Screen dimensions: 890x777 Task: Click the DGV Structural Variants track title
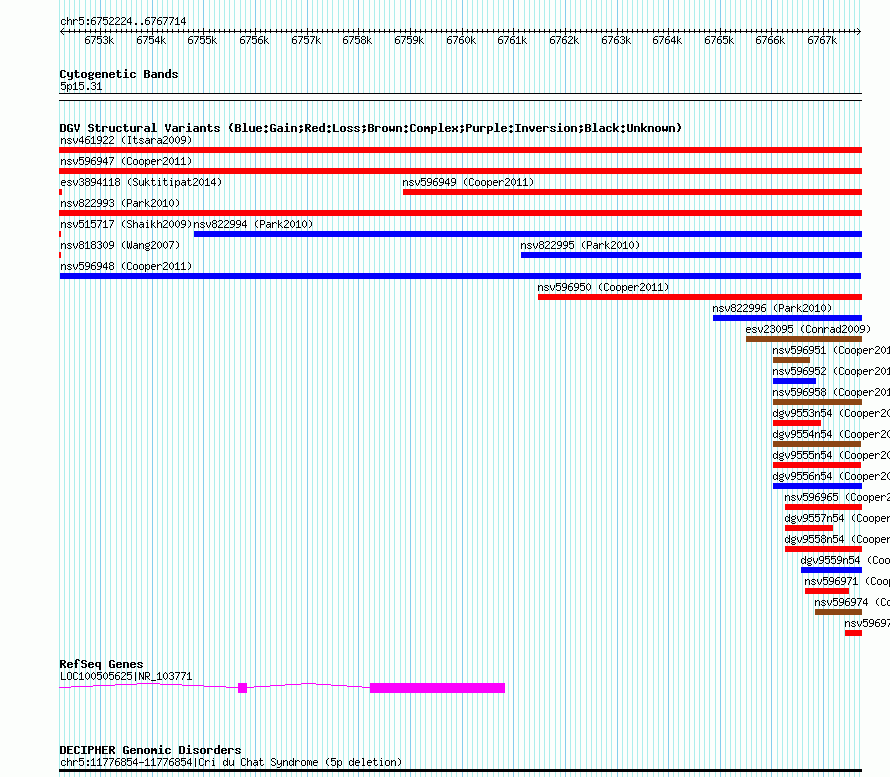370,128
